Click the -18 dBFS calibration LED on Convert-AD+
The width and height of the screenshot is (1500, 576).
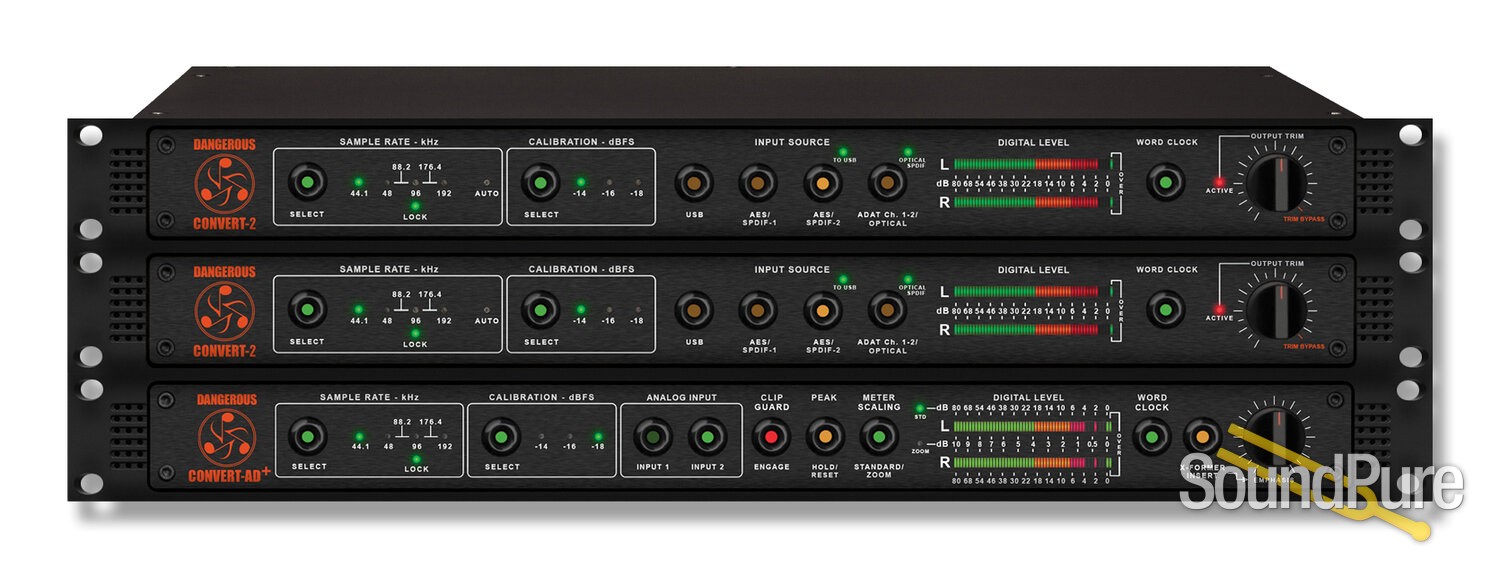598,436
